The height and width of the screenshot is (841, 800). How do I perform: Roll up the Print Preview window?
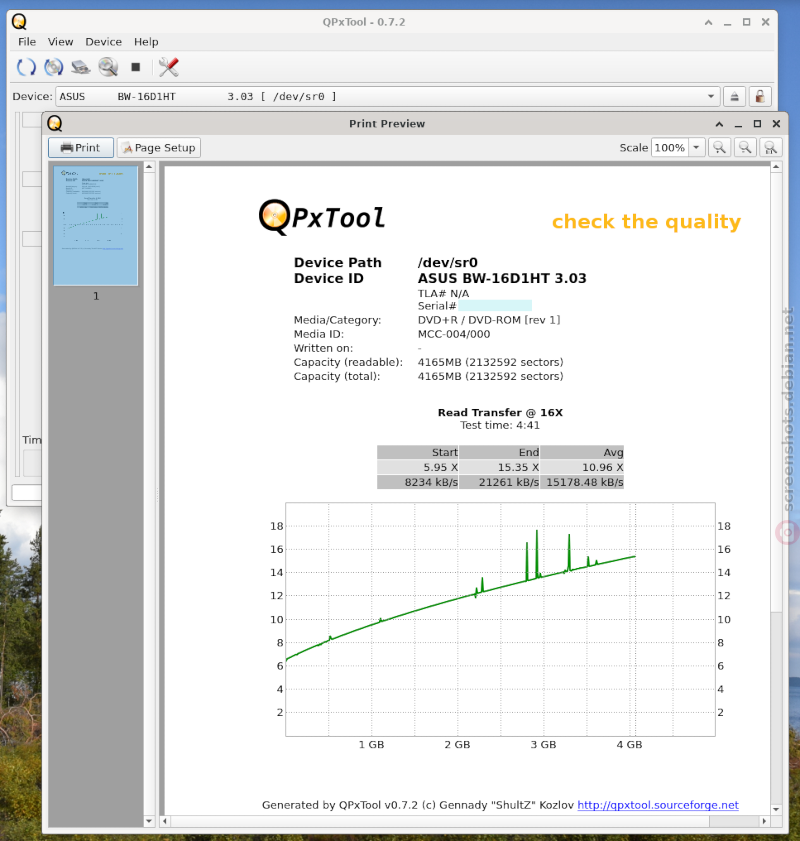[720, 124]
